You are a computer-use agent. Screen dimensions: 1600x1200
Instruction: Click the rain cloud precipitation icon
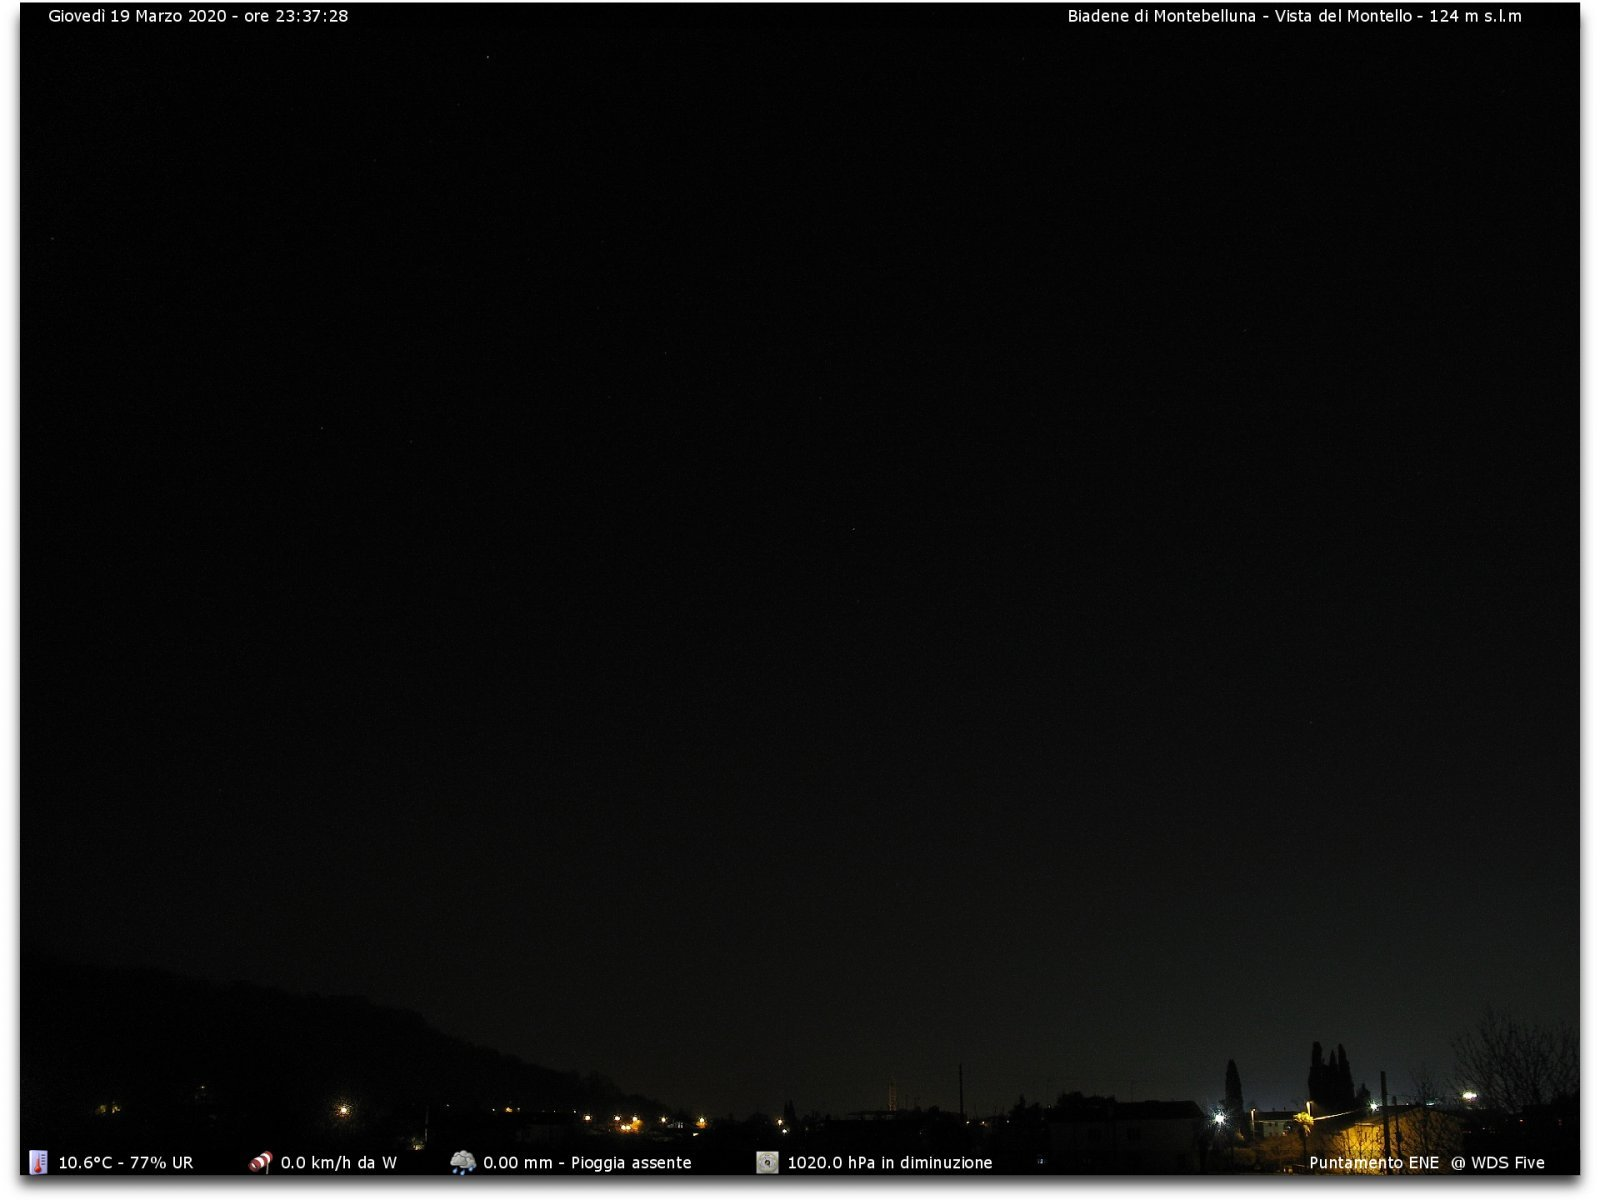point(463,1162)
